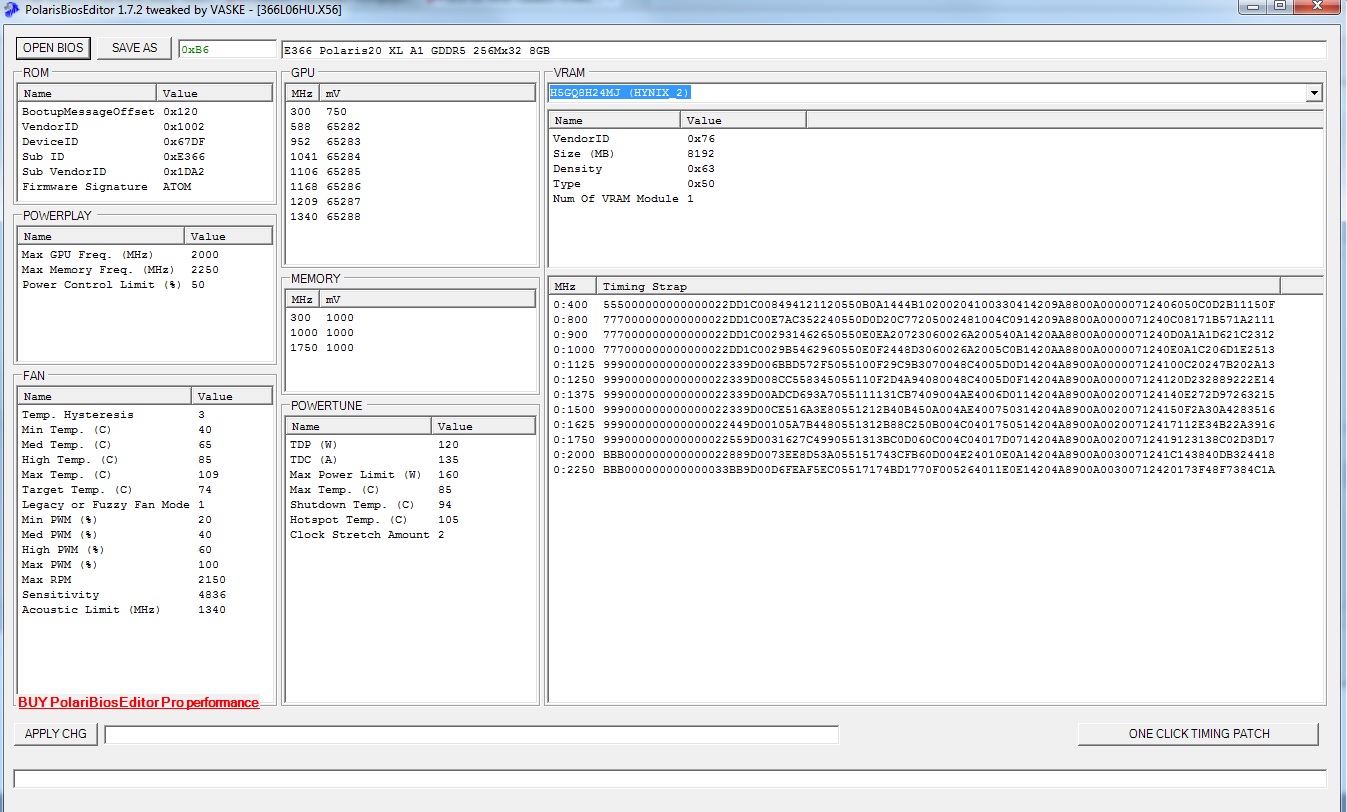Click the SAVE AS button

click(134, 48)
